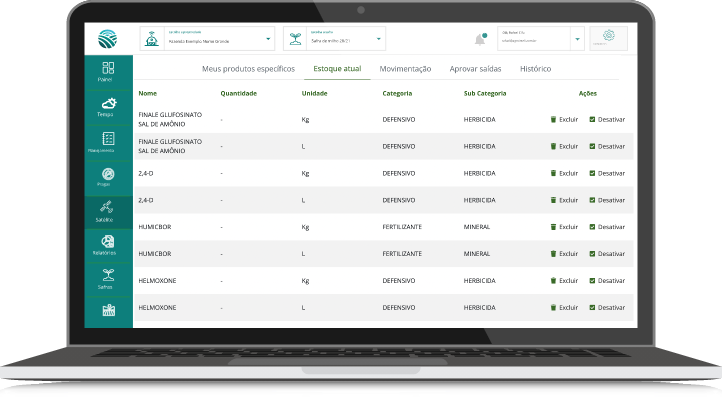This screenshot has width=722, height=400.
Task: Click the safra name text in the selector
Action: coord(331,41)
